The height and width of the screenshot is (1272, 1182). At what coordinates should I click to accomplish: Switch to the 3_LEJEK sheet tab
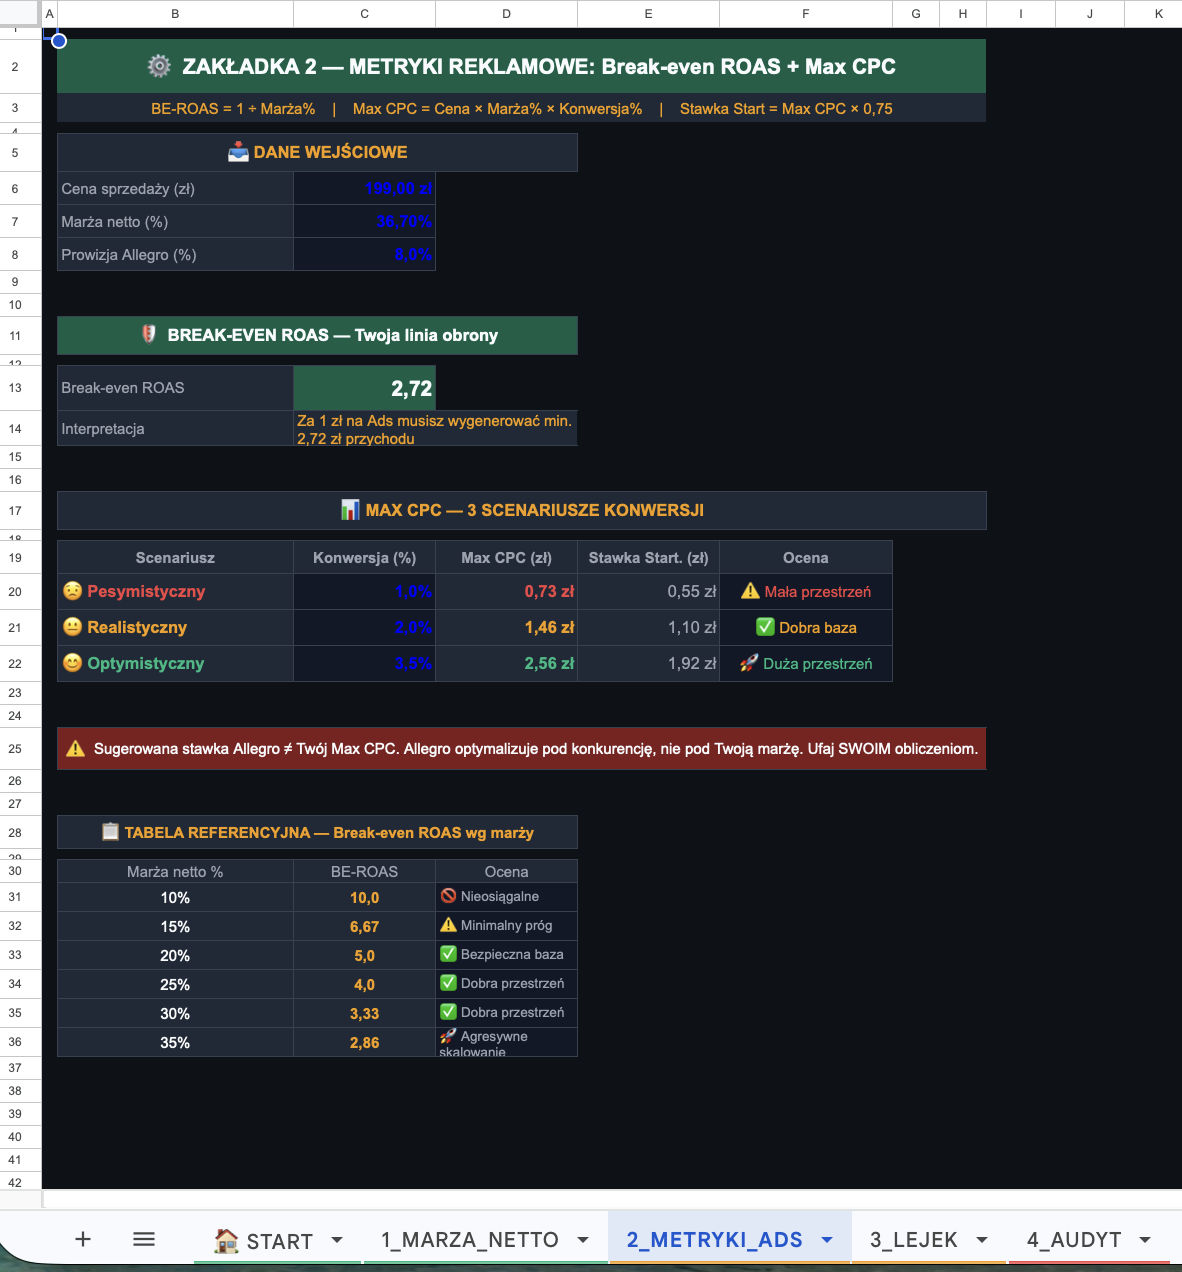[x=913, y=1240]
